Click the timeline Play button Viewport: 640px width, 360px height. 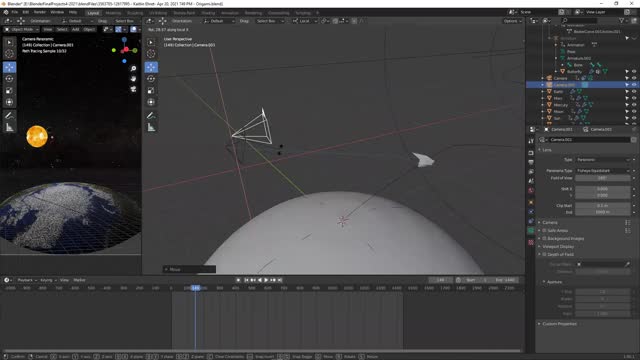click(x=266, y=280)
